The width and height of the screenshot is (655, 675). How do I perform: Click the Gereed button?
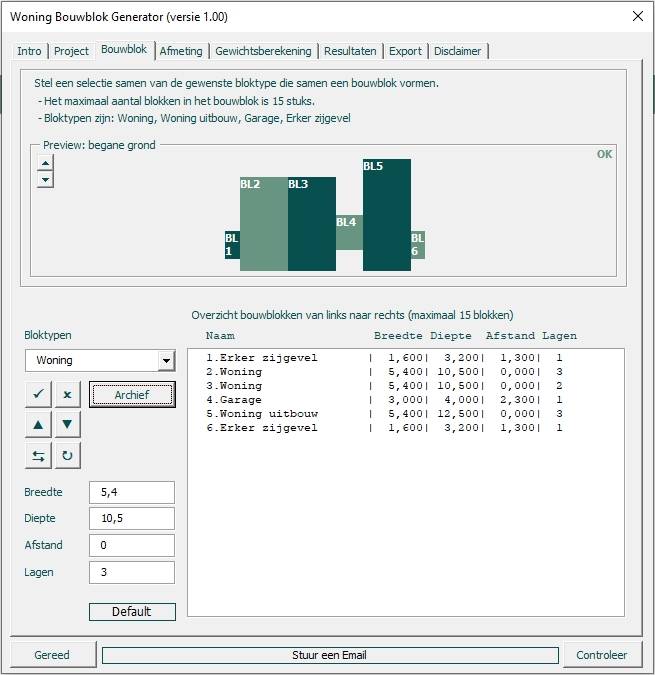[x=52, y=655]
